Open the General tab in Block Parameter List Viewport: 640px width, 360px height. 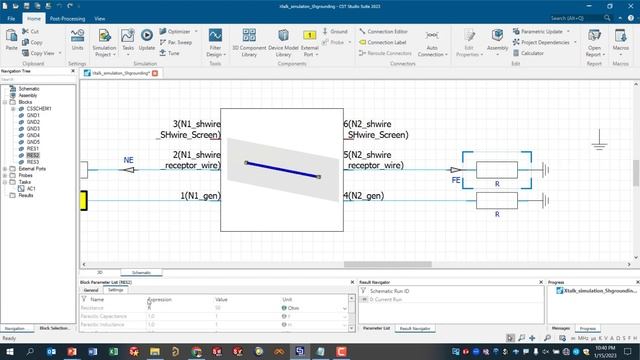(91, 290)
